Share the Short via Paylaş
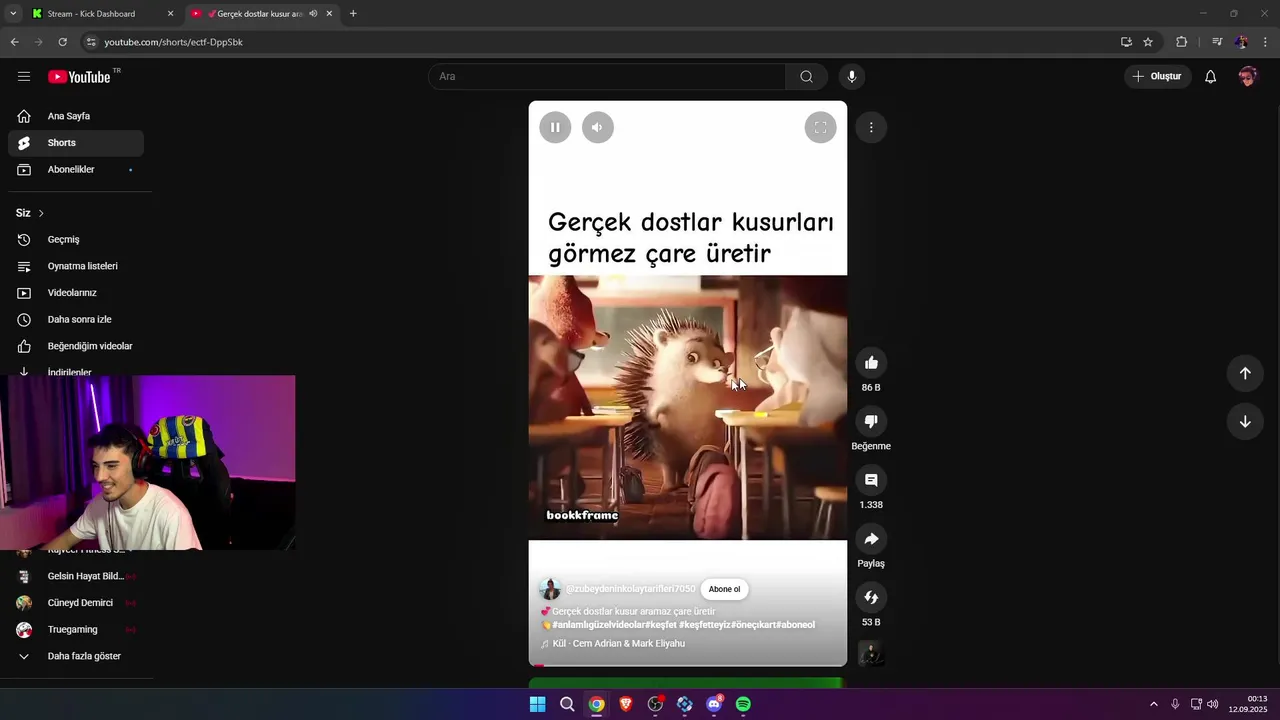Screen dimensions: 1280x720 (871, 539)
